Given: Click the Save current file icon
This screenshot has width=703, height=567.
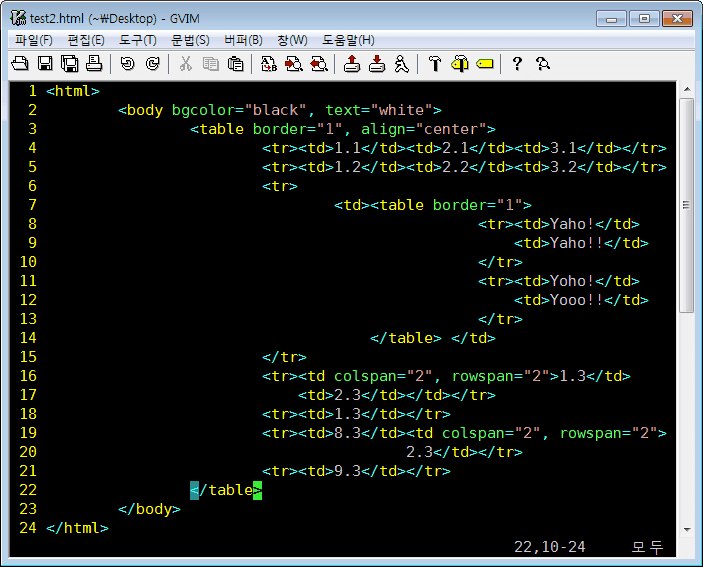Looking at the screenshot, I should [45, 64].
